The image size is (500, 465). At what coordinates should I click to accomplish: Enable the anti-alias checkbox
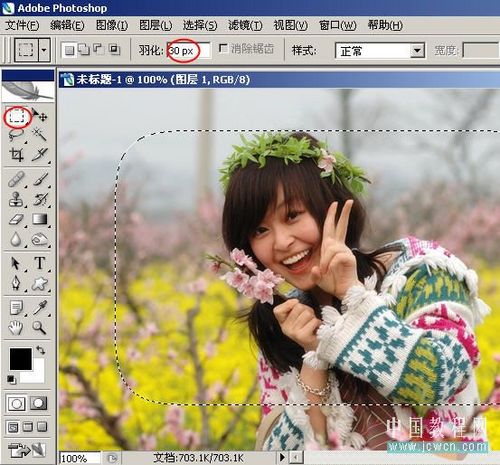(223, 49)
